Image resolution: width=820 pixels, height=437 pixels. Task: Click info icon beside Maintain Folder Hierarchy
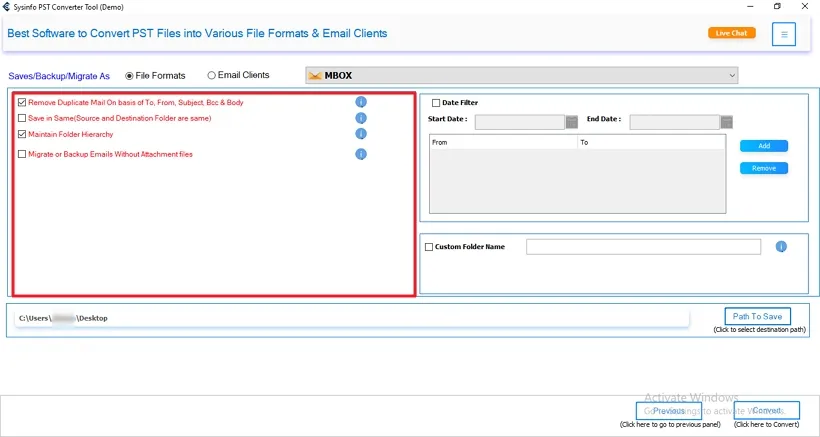point(361,134)
